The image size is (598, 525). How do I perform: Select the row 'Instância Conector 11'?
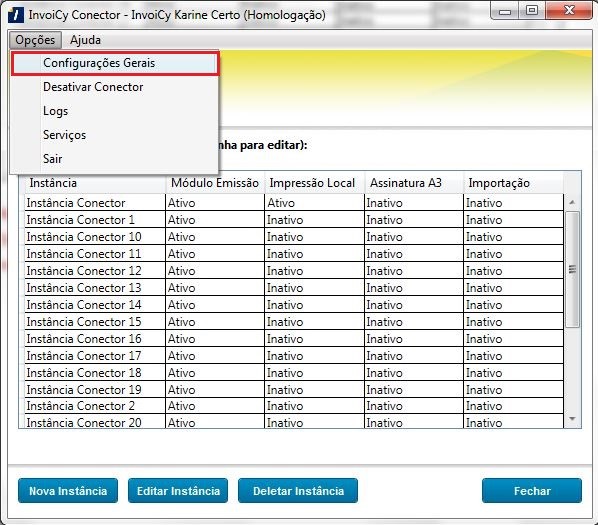[x=294, y=254]
